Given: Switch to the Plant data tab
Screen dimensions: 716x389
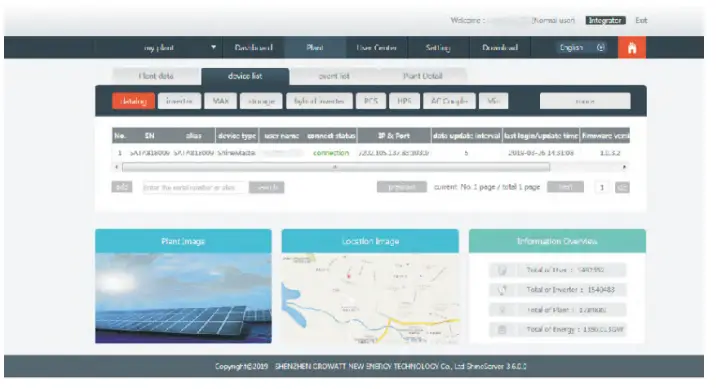Looking at the screenshot, I should (x=156, y=76).
